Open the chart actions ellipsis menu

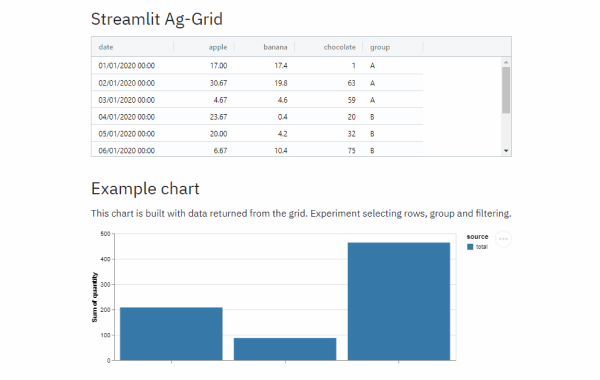pos(503,239)
